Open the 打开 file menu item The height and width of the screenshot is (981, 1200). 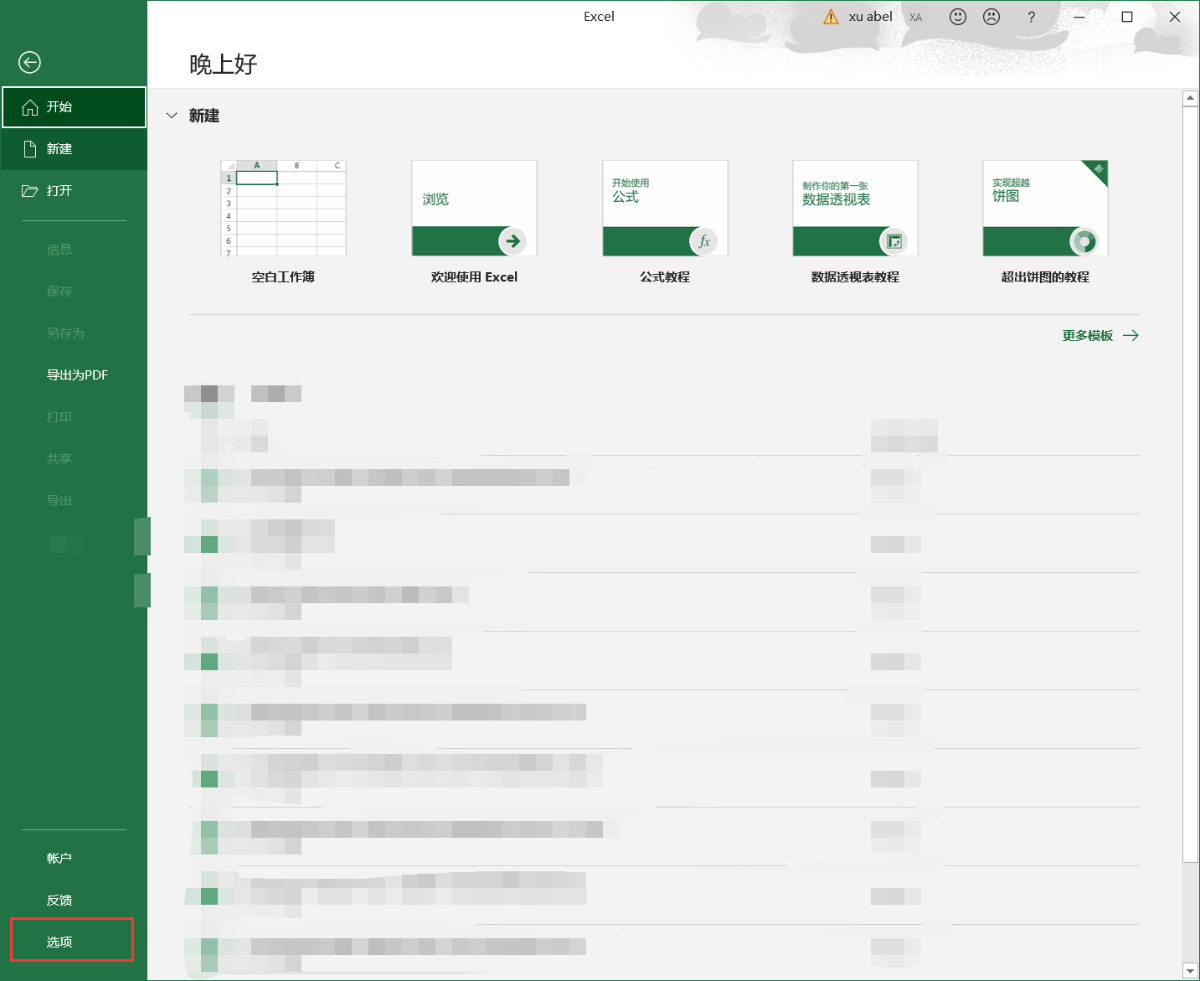(x=74, y=191)
